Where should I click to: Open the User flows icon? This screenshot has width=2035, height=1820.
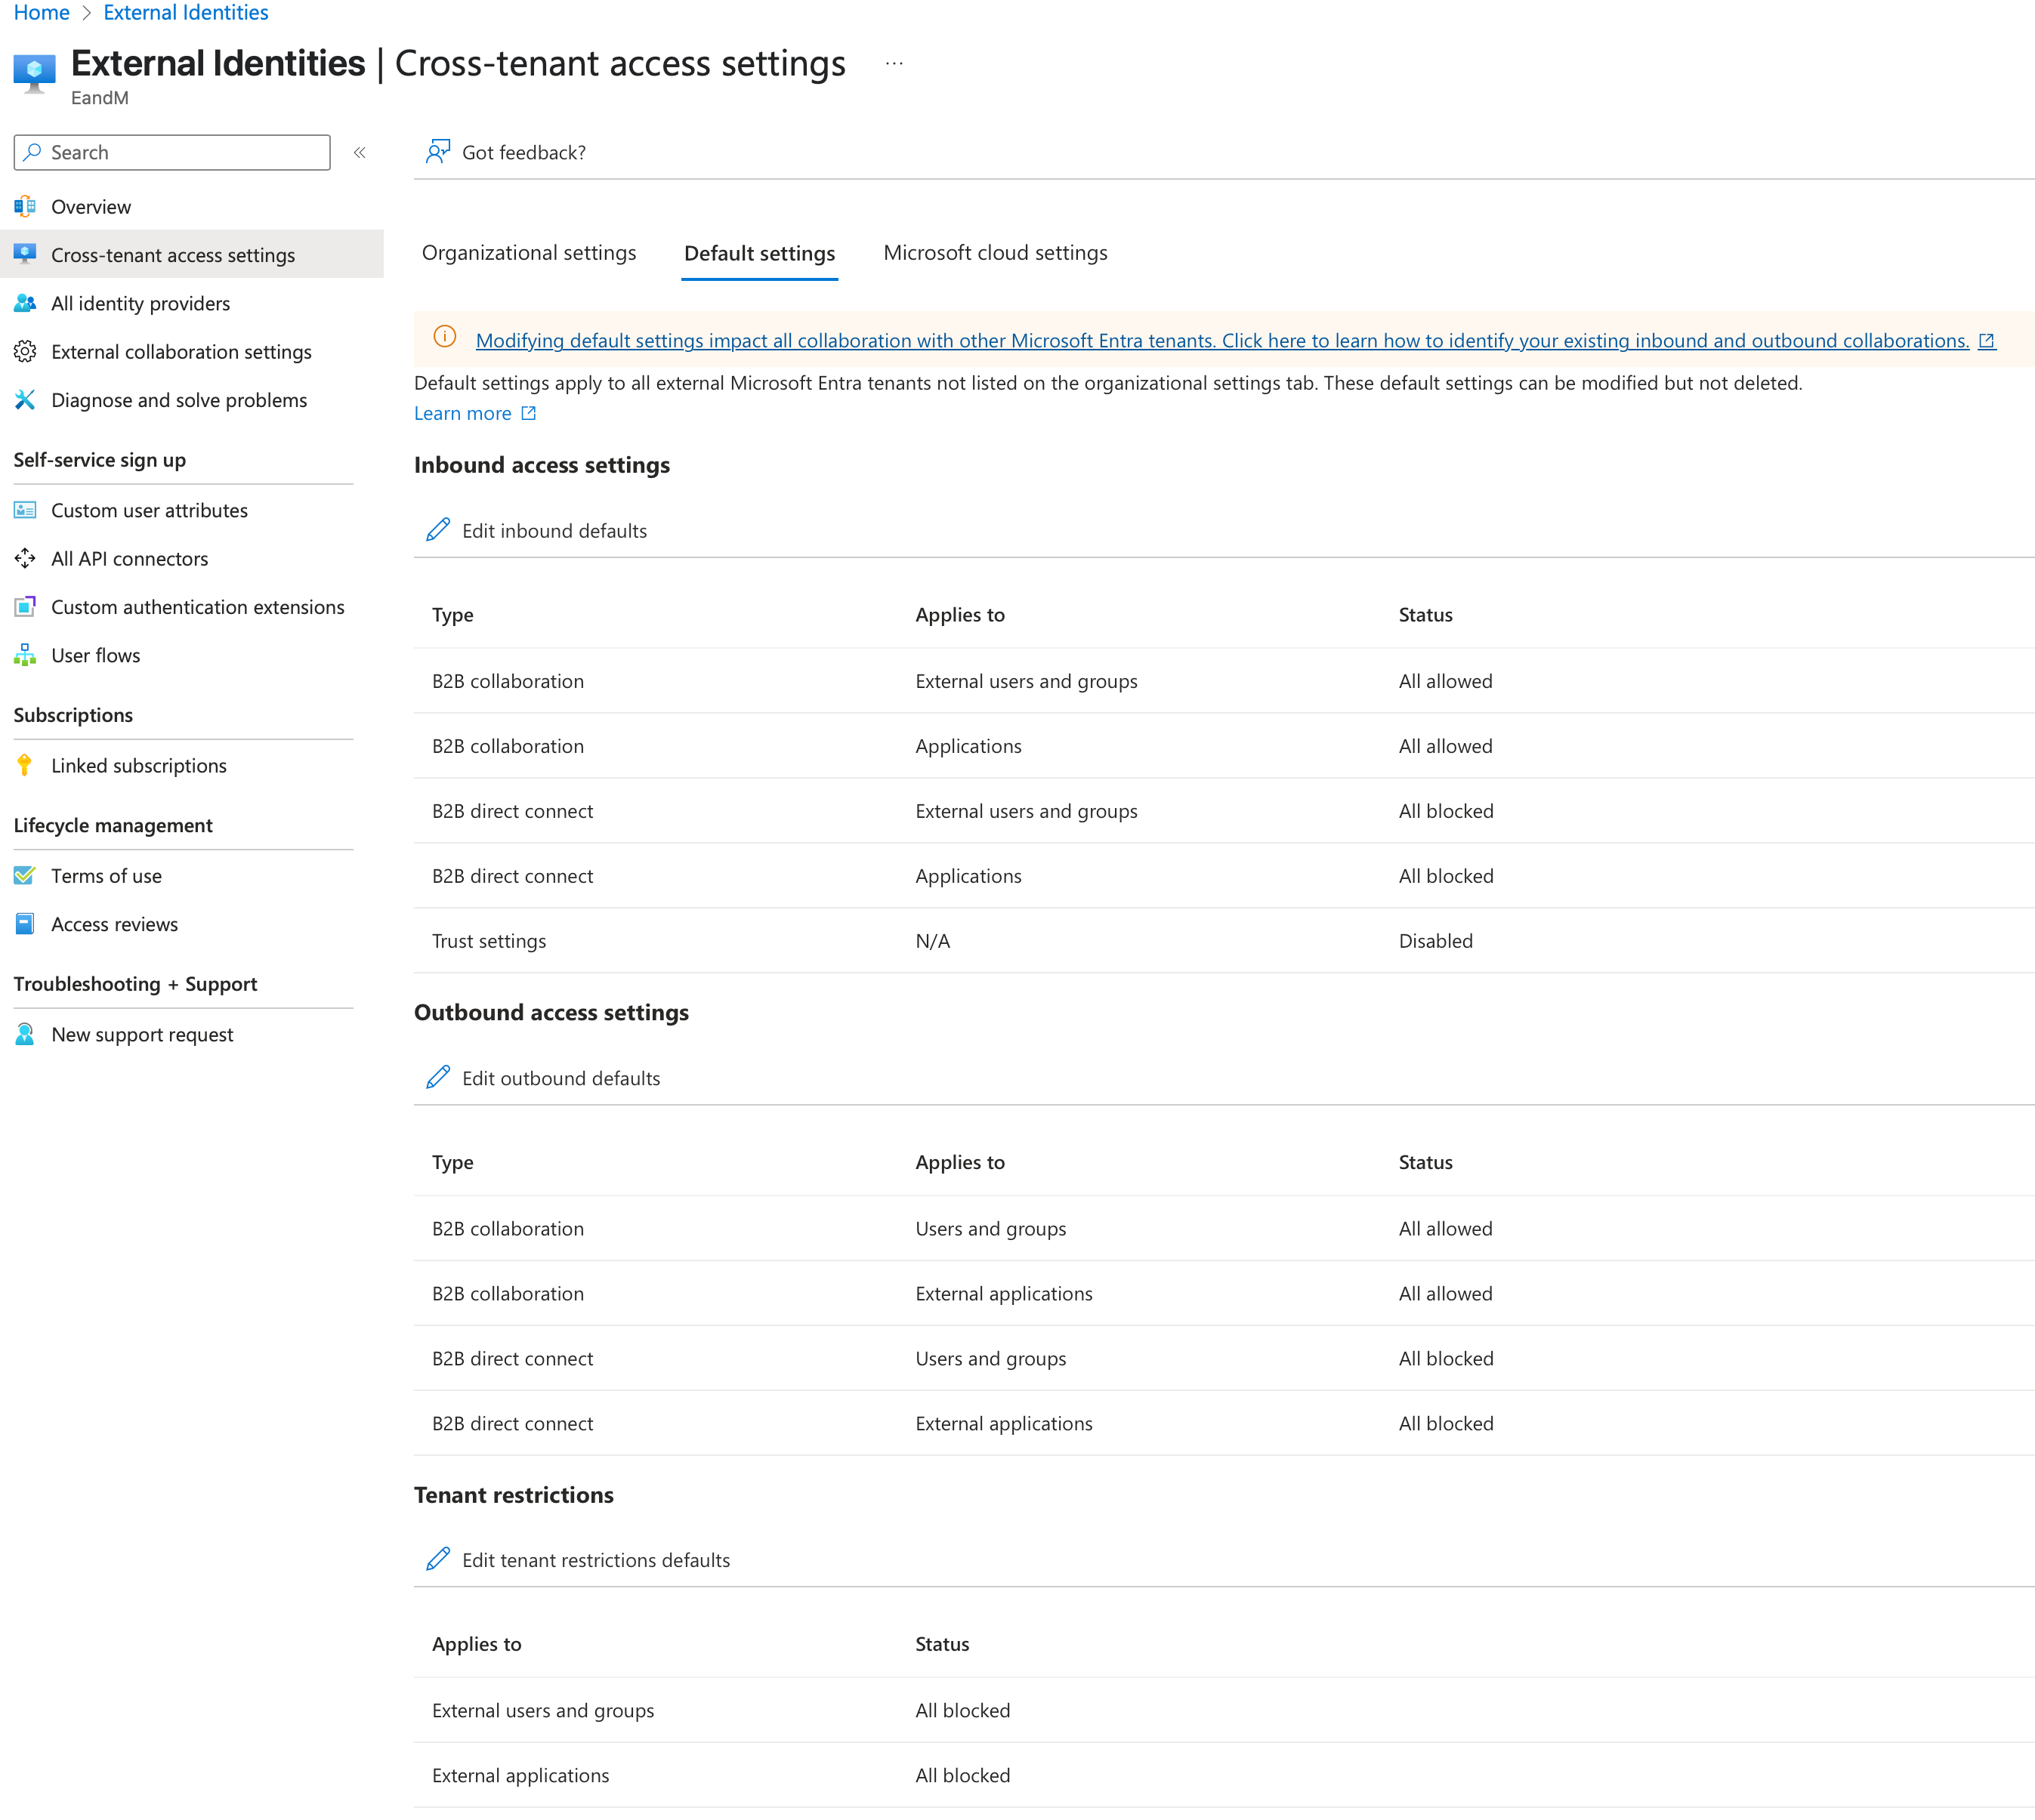click(x=25, y=655)
